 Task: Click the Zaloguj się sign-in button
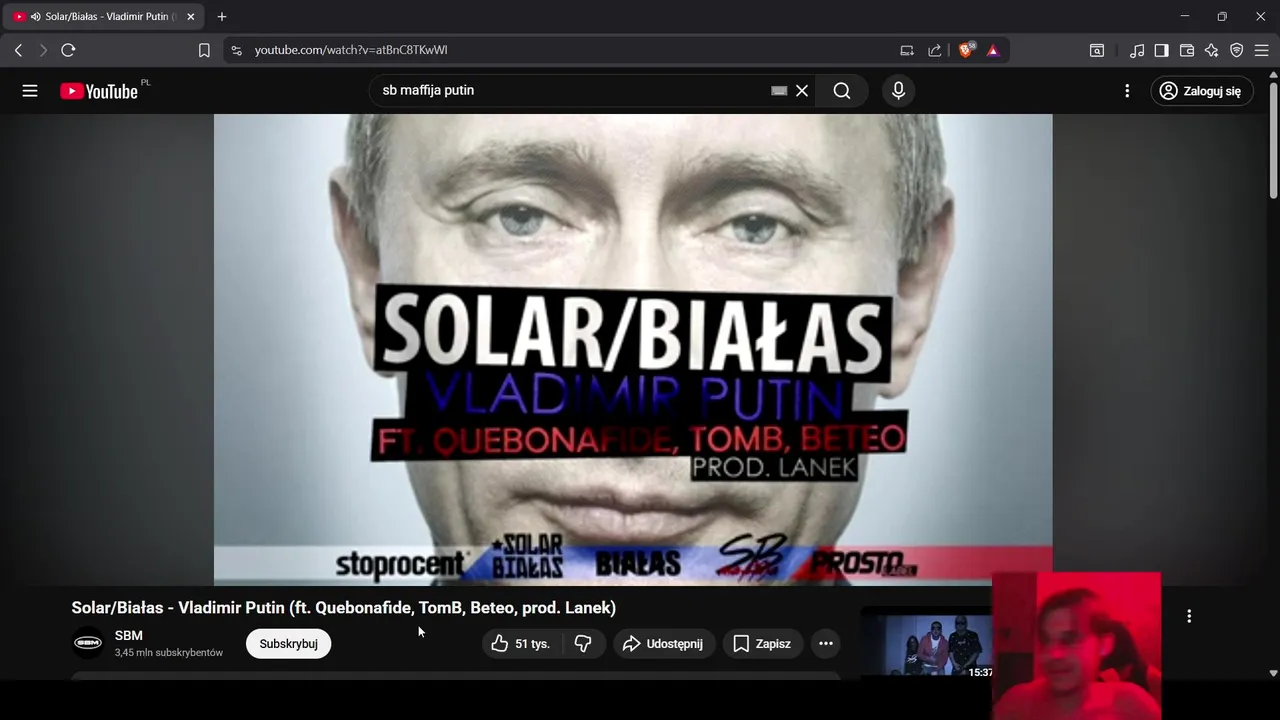pos(1200,91)
